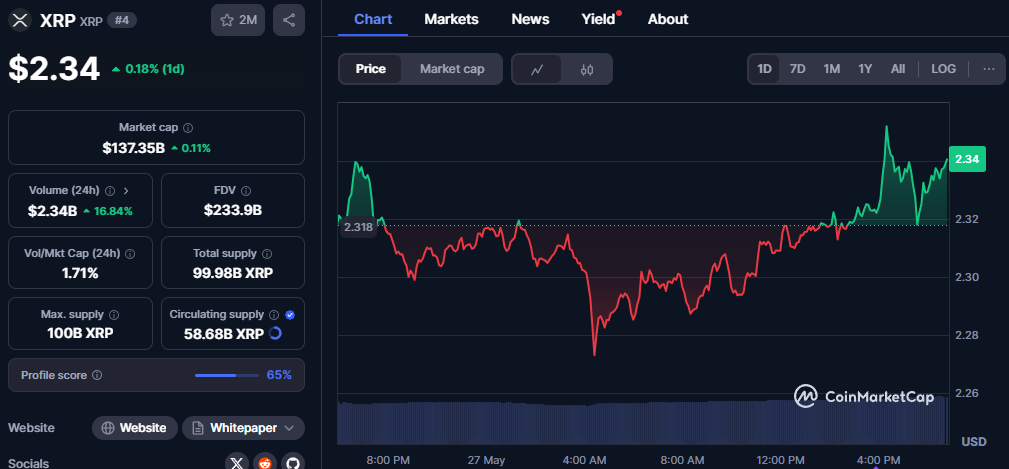This screenshot has width=1009, height=469.
Task: Click the 27 May date axis label
Action: click(486, 461)
